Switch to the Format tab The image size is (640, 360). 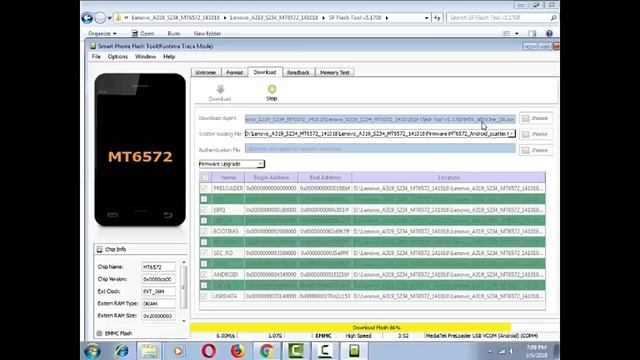pos(235,72)
